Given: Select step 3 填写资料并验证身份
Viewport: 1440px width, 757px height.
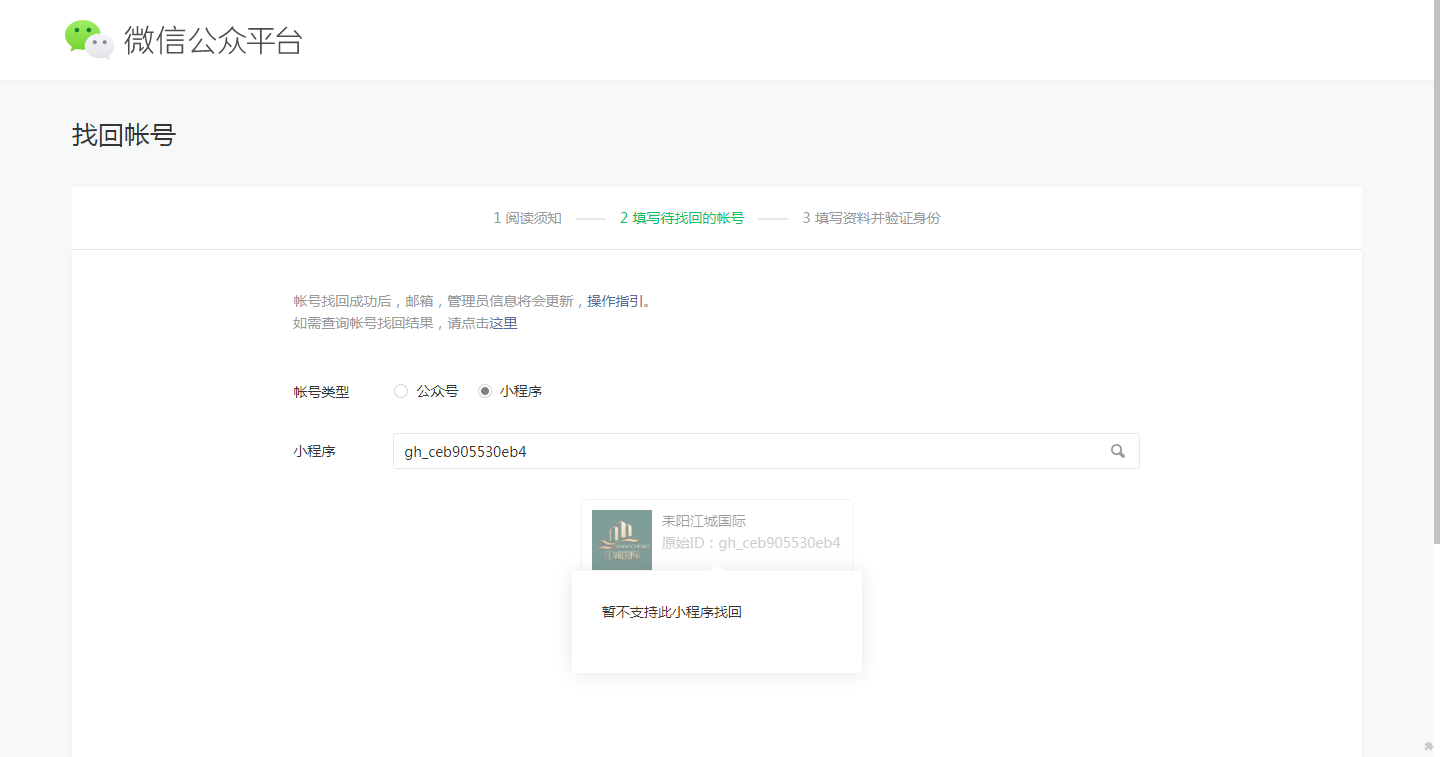Looking at the screenshot, I should click(871, 218).
